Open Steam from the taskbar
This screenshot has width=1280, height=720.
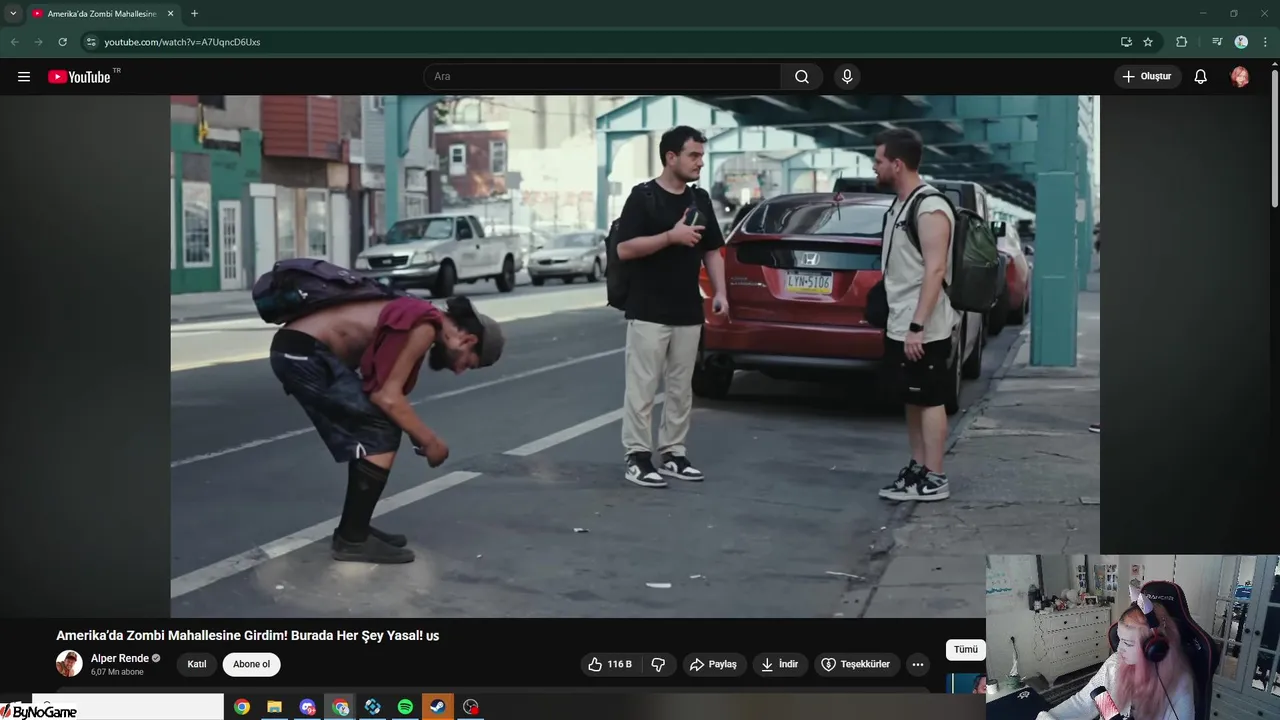(438, 707)
